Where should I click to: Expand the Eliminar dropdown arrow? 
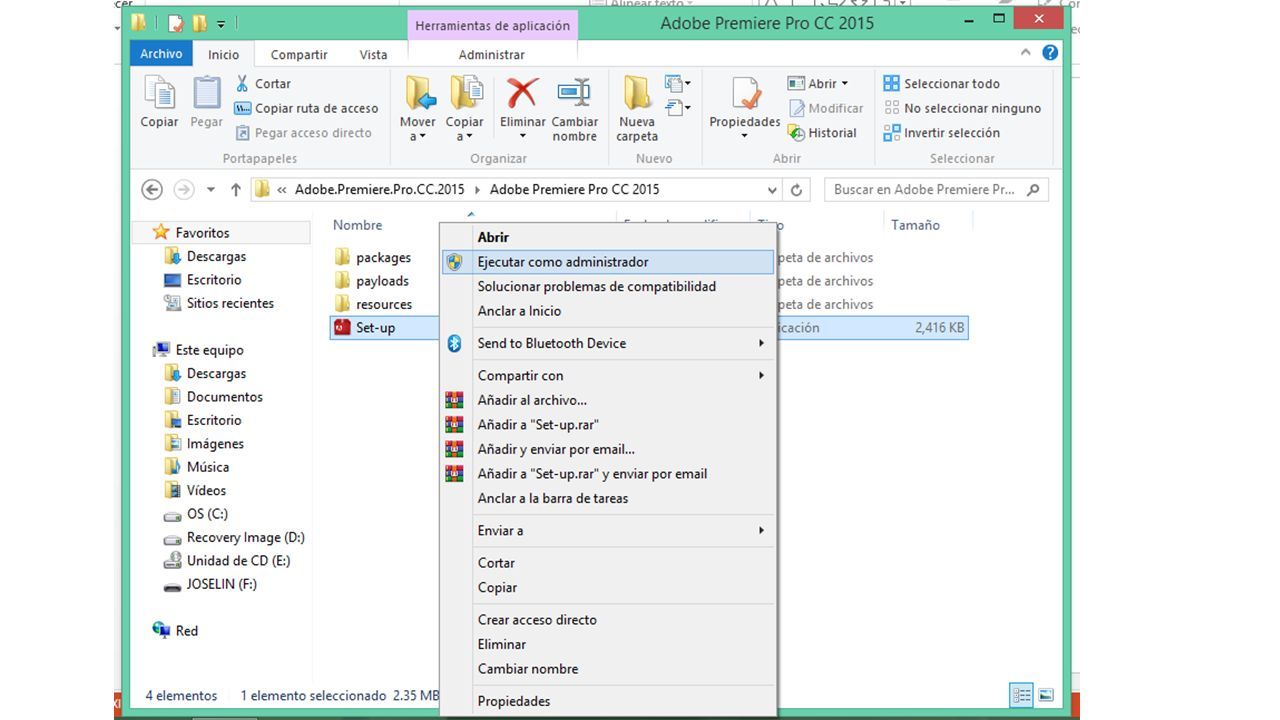coord(522,137)
